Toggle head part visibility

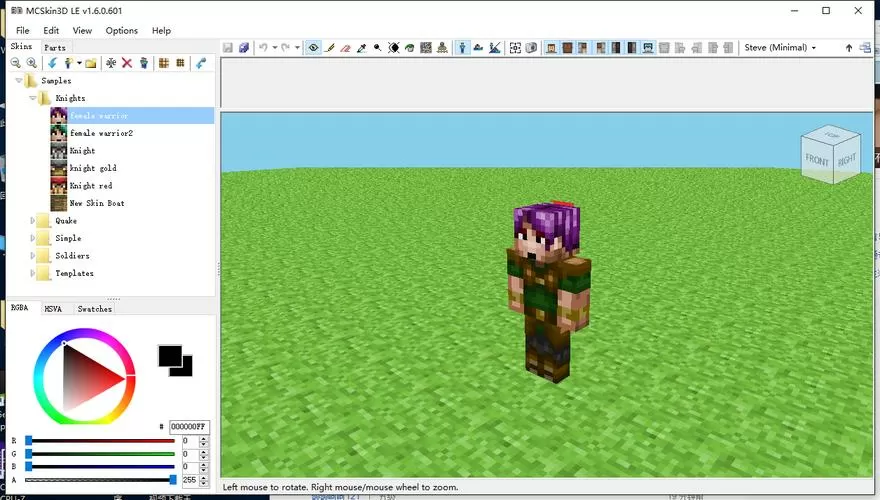(x=552, y=48)
